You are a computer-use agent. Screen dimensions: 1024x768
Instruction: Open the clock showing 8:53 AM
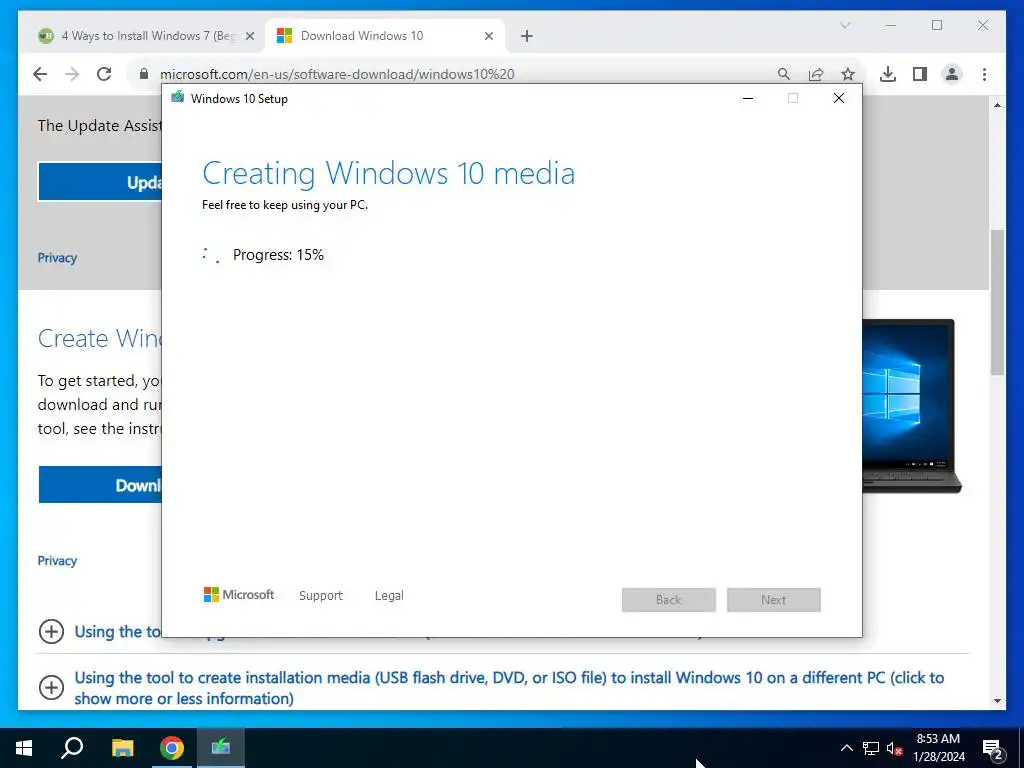coord(939,748)
